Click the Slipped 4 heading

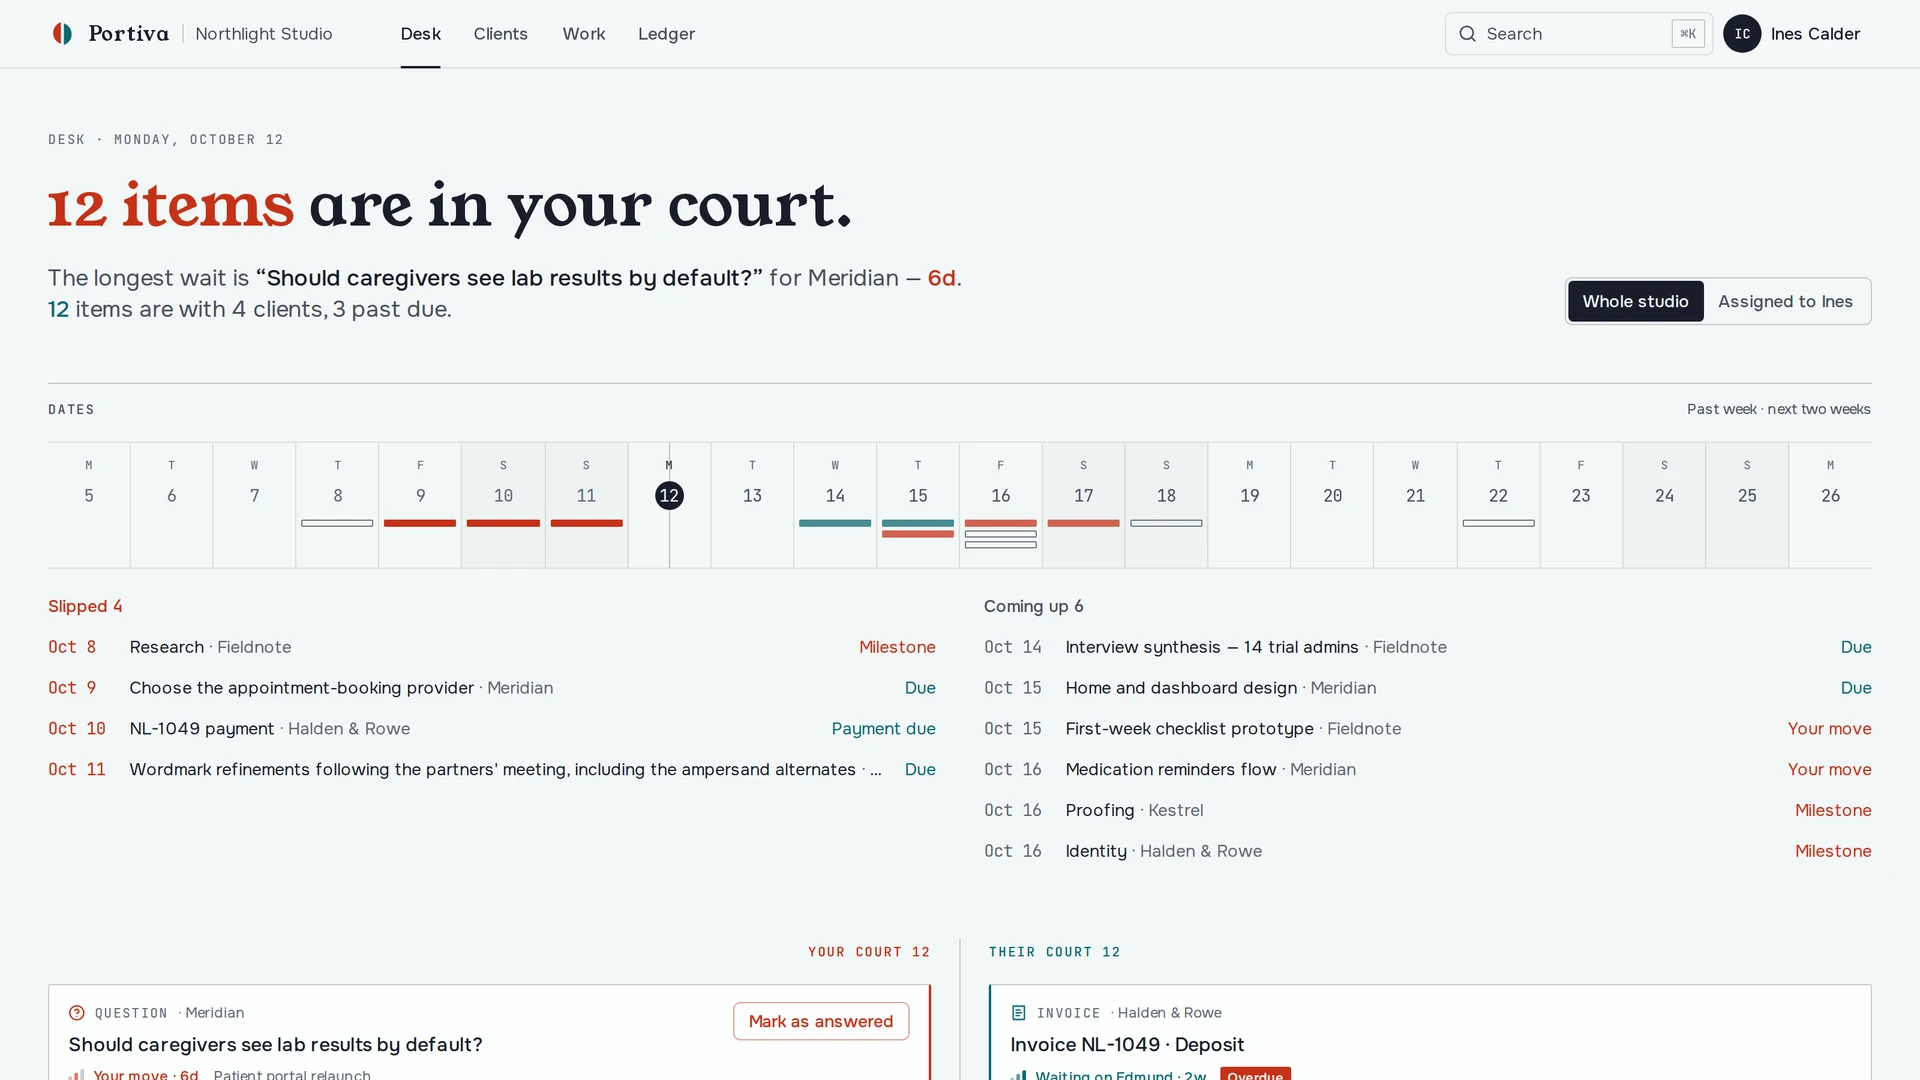85,606
